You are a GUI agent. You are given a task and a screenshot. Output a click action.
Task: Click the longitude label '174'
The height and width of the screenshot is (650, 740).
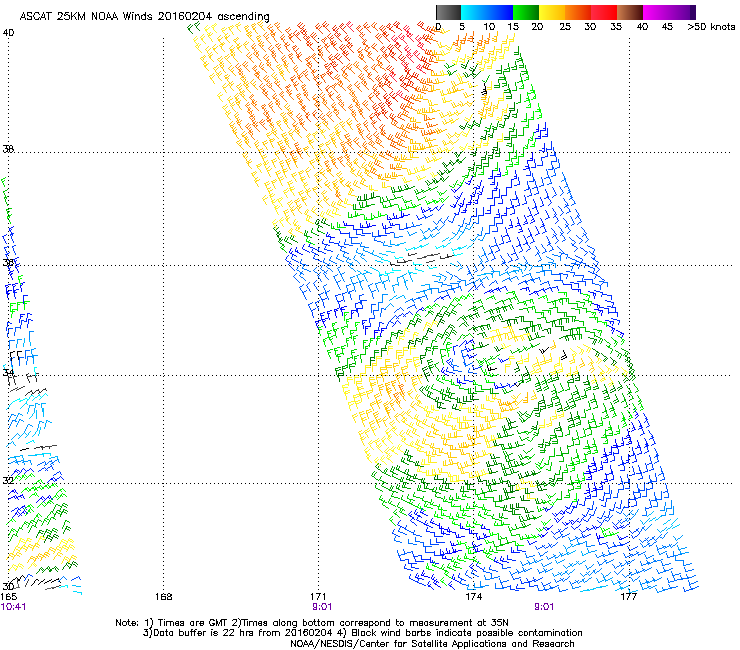coord(473,597)
